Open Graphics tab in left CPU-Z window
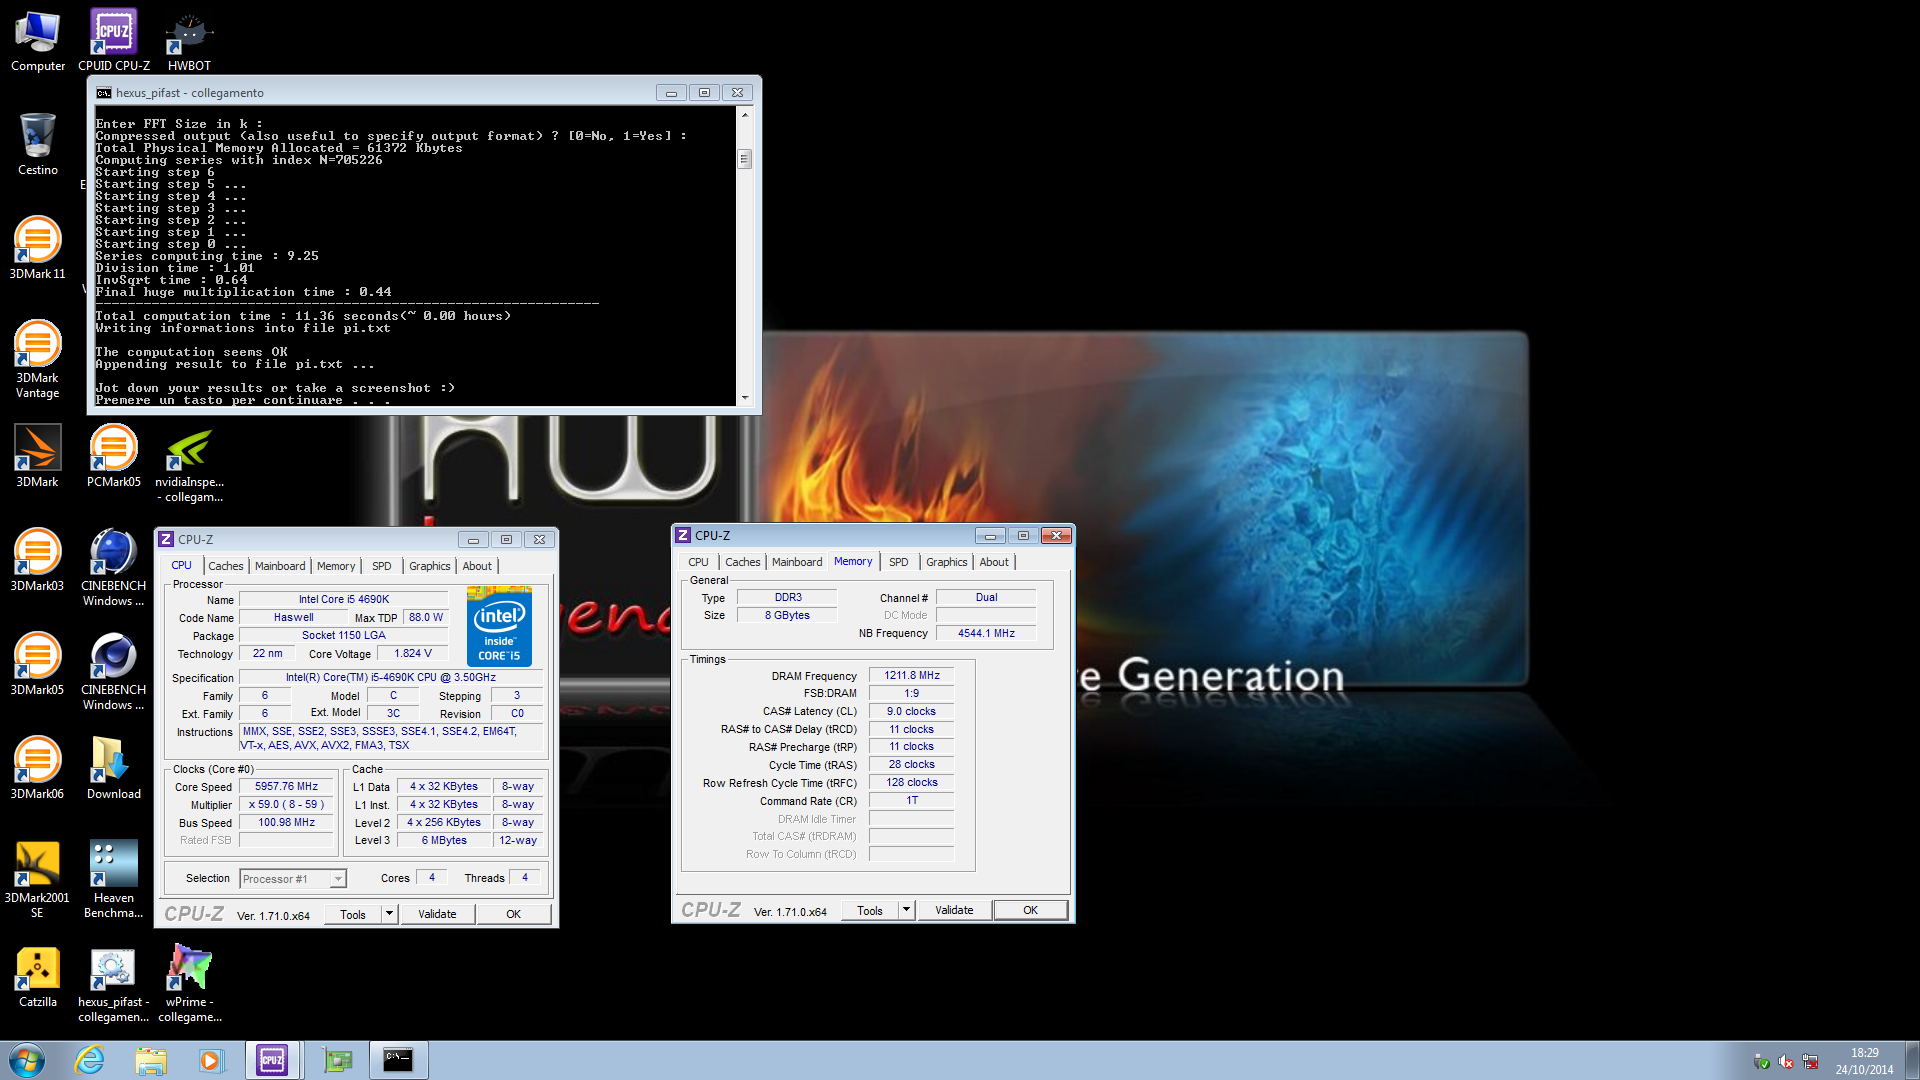The height and width of the screenshot is (1080, 1920). coord(430,566)
